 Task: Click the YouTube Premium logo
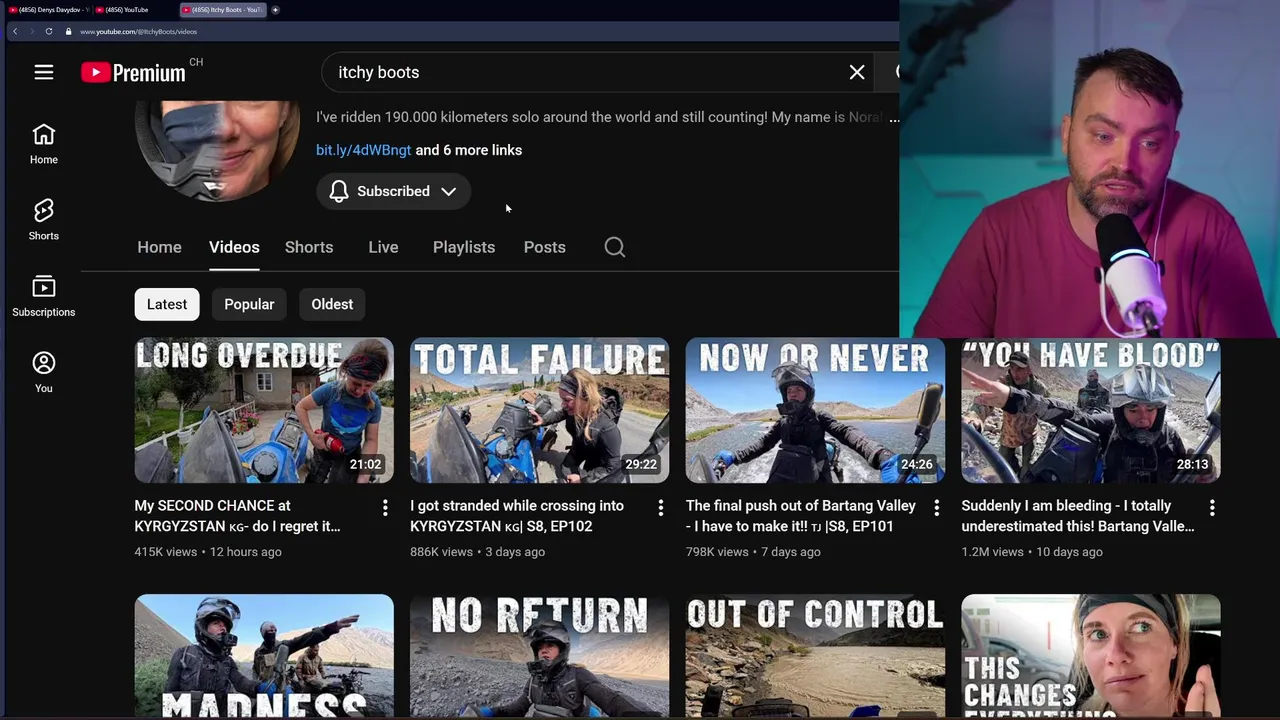coord(133,72)
